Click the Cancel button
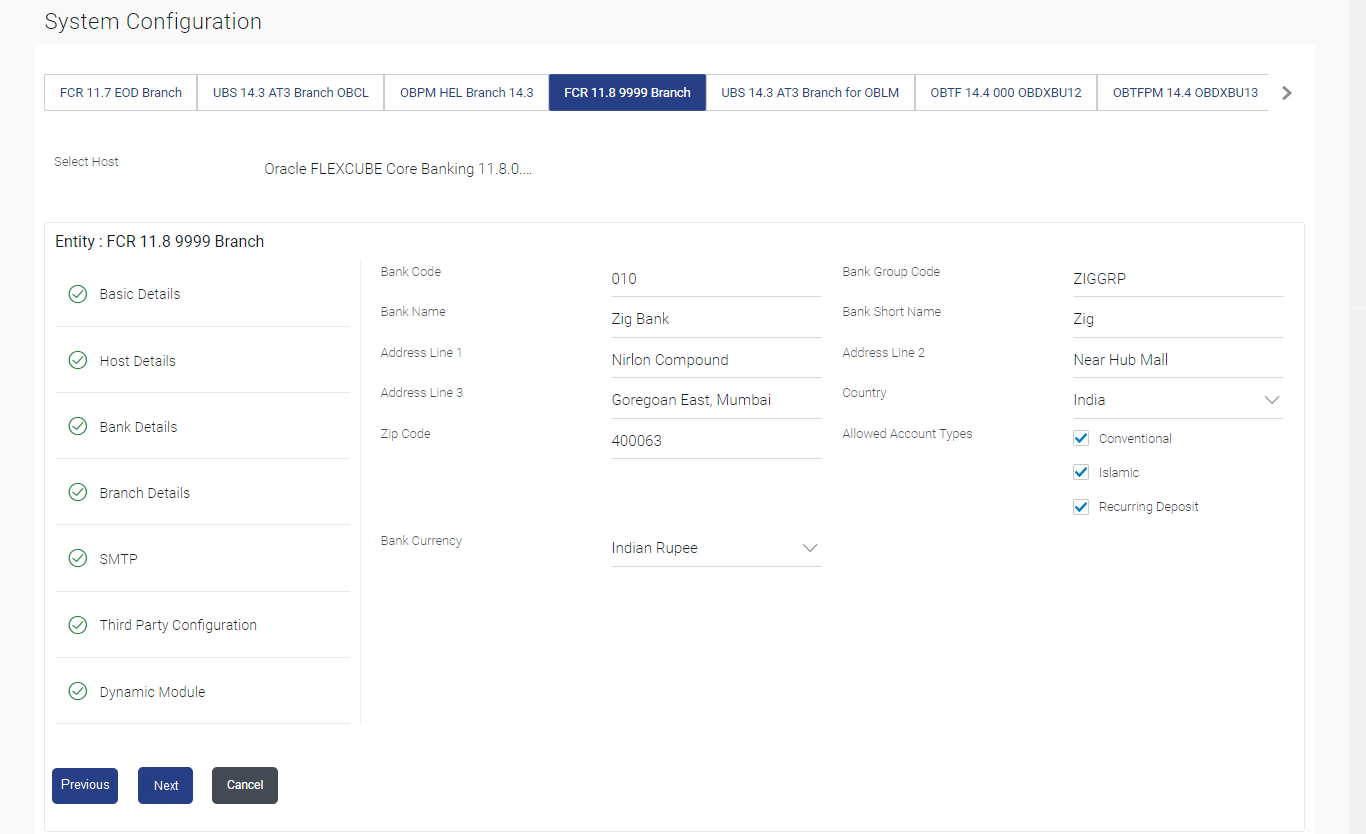Image resolution: width=1366 pixels, height=834 pixels. 245,785
